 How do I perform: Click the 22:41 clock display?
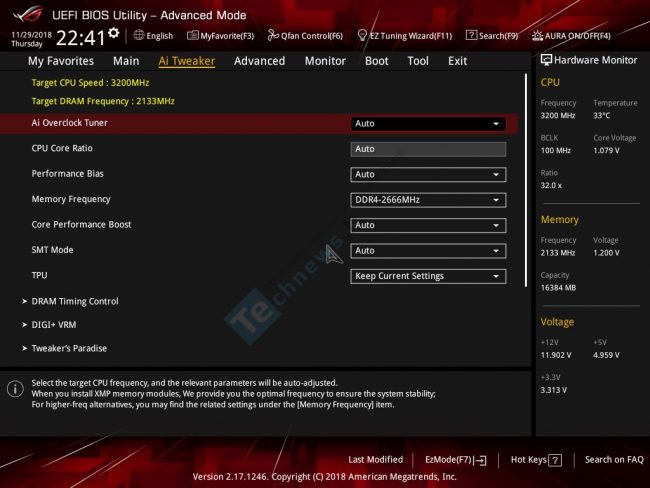[80, 38]
